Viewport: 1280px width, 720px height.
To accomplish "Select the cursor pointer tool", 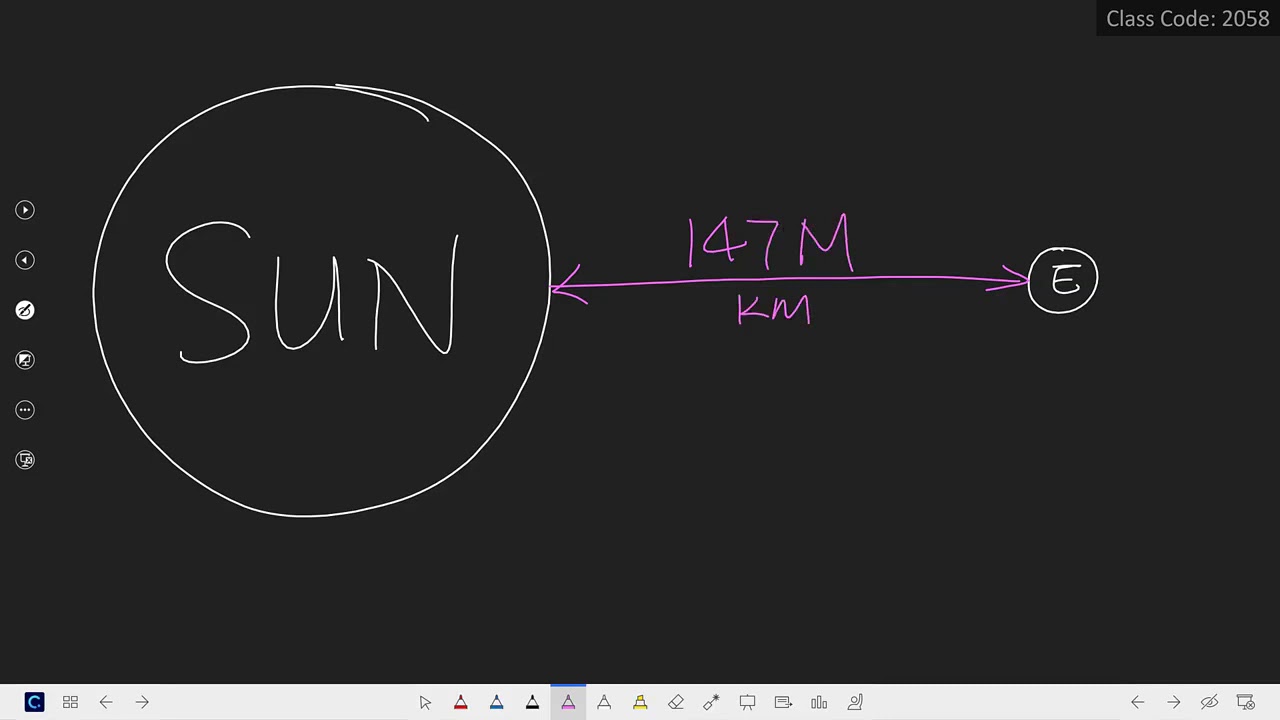I will coord(425,702).
